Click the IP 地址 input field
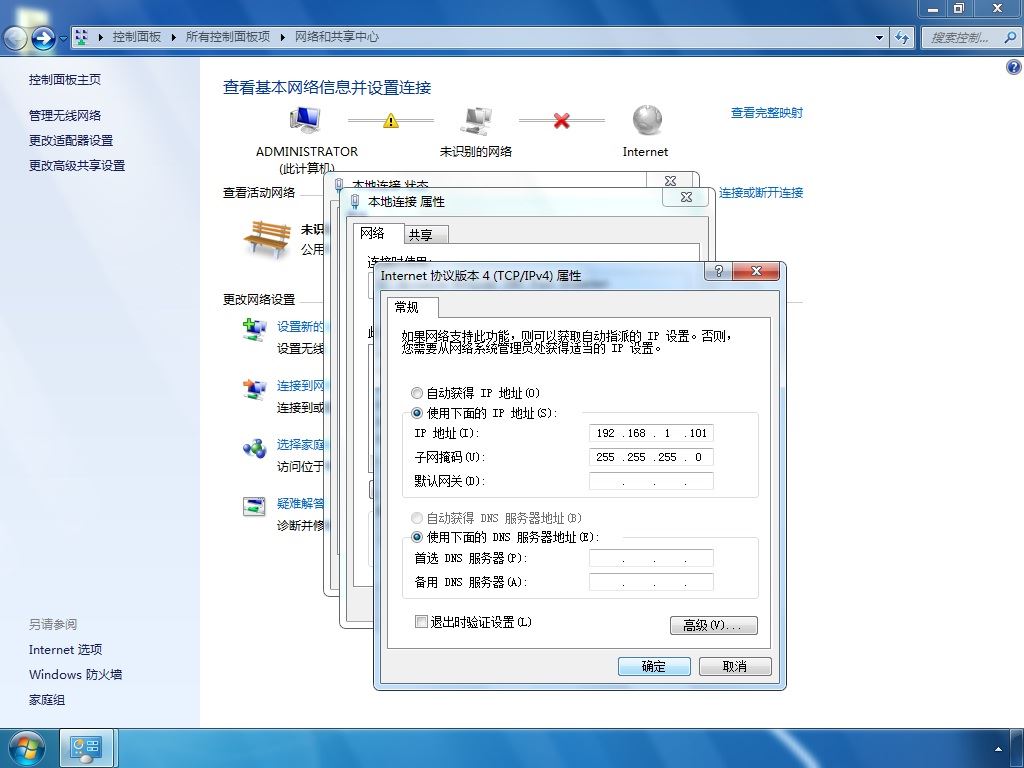 click(x=651, y=433)
